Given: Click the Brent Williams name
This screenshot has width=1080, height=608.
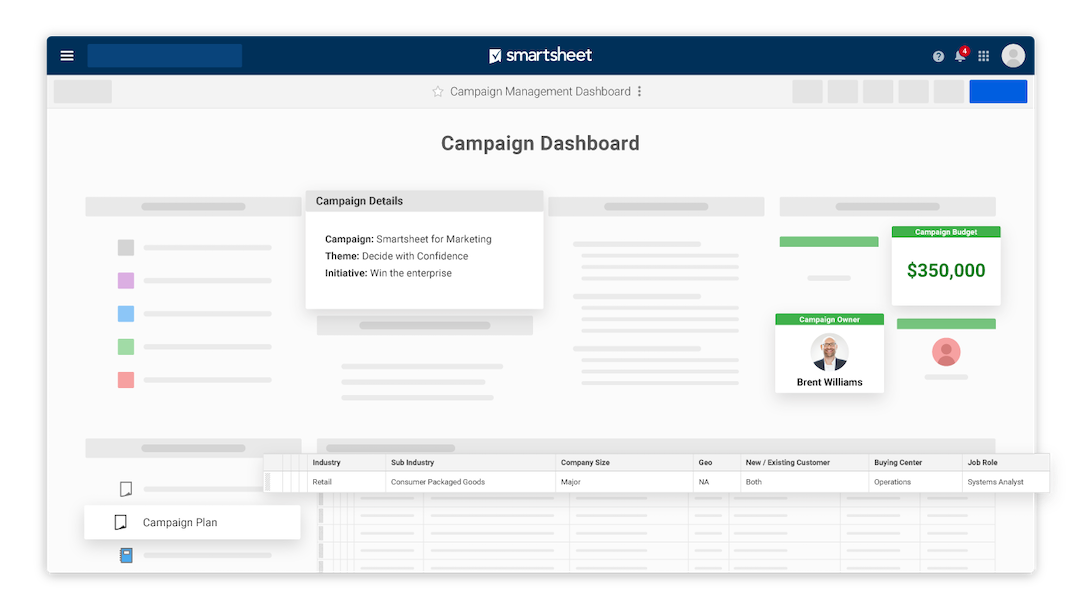Looking at the screenshot, I should pos(829,382).
